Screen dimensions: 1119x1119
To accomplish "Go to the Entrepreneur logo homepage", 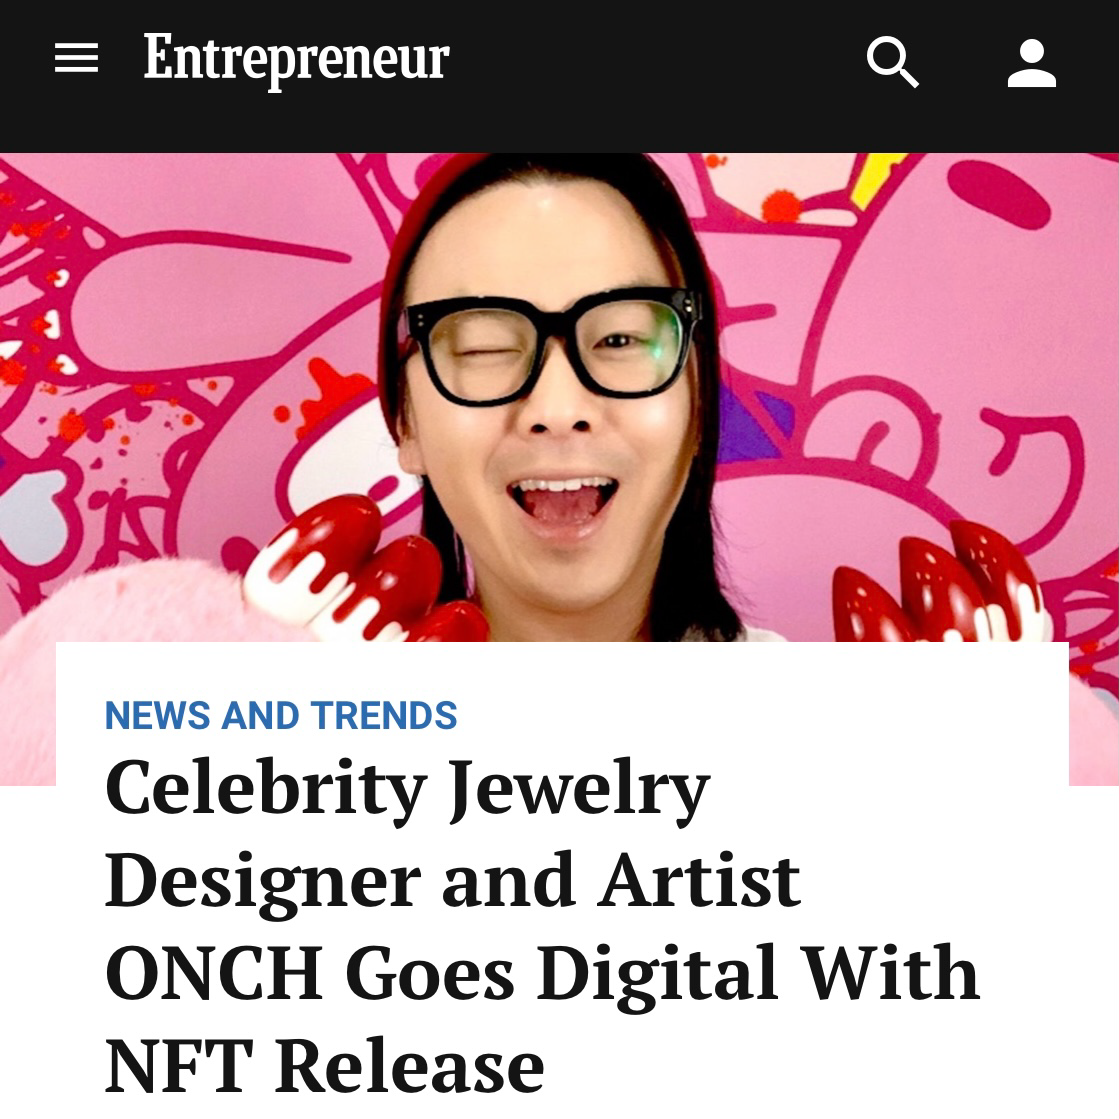I will point(296,60).
